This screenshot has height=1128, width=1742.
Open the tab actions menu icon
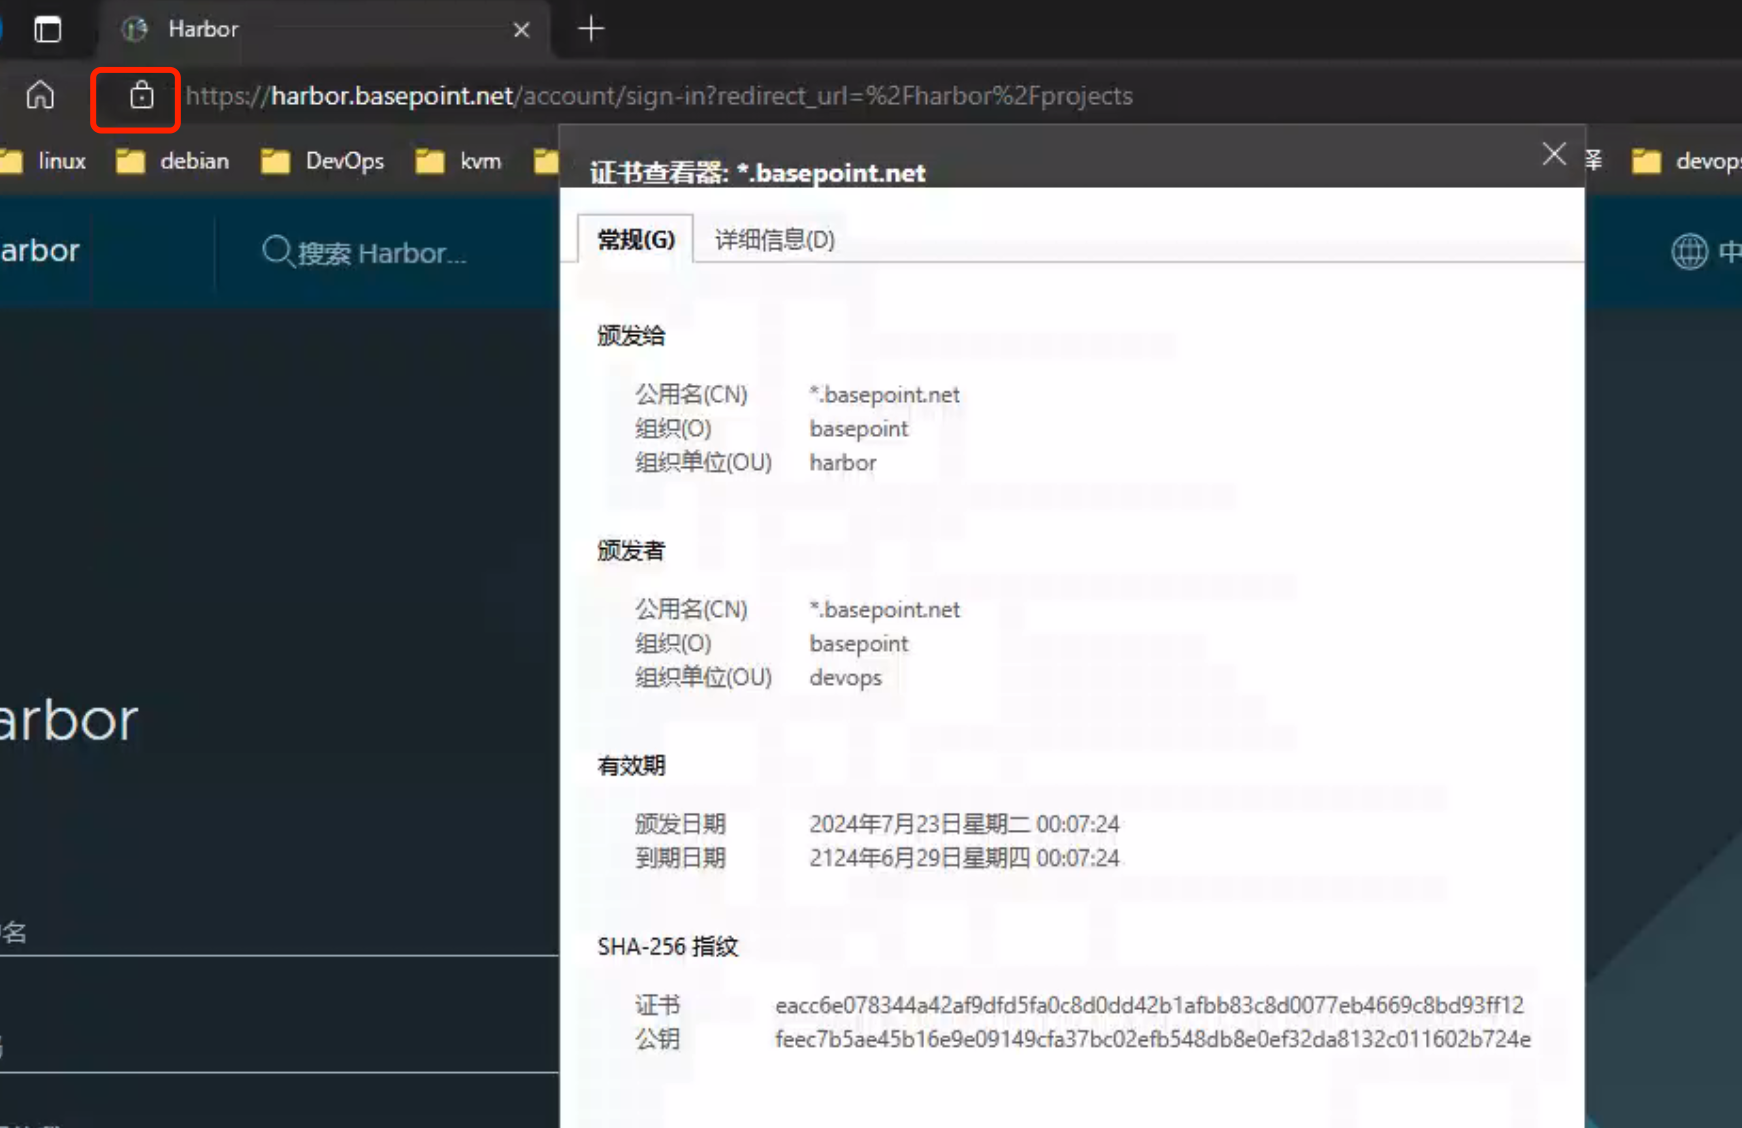click(47, 29)
